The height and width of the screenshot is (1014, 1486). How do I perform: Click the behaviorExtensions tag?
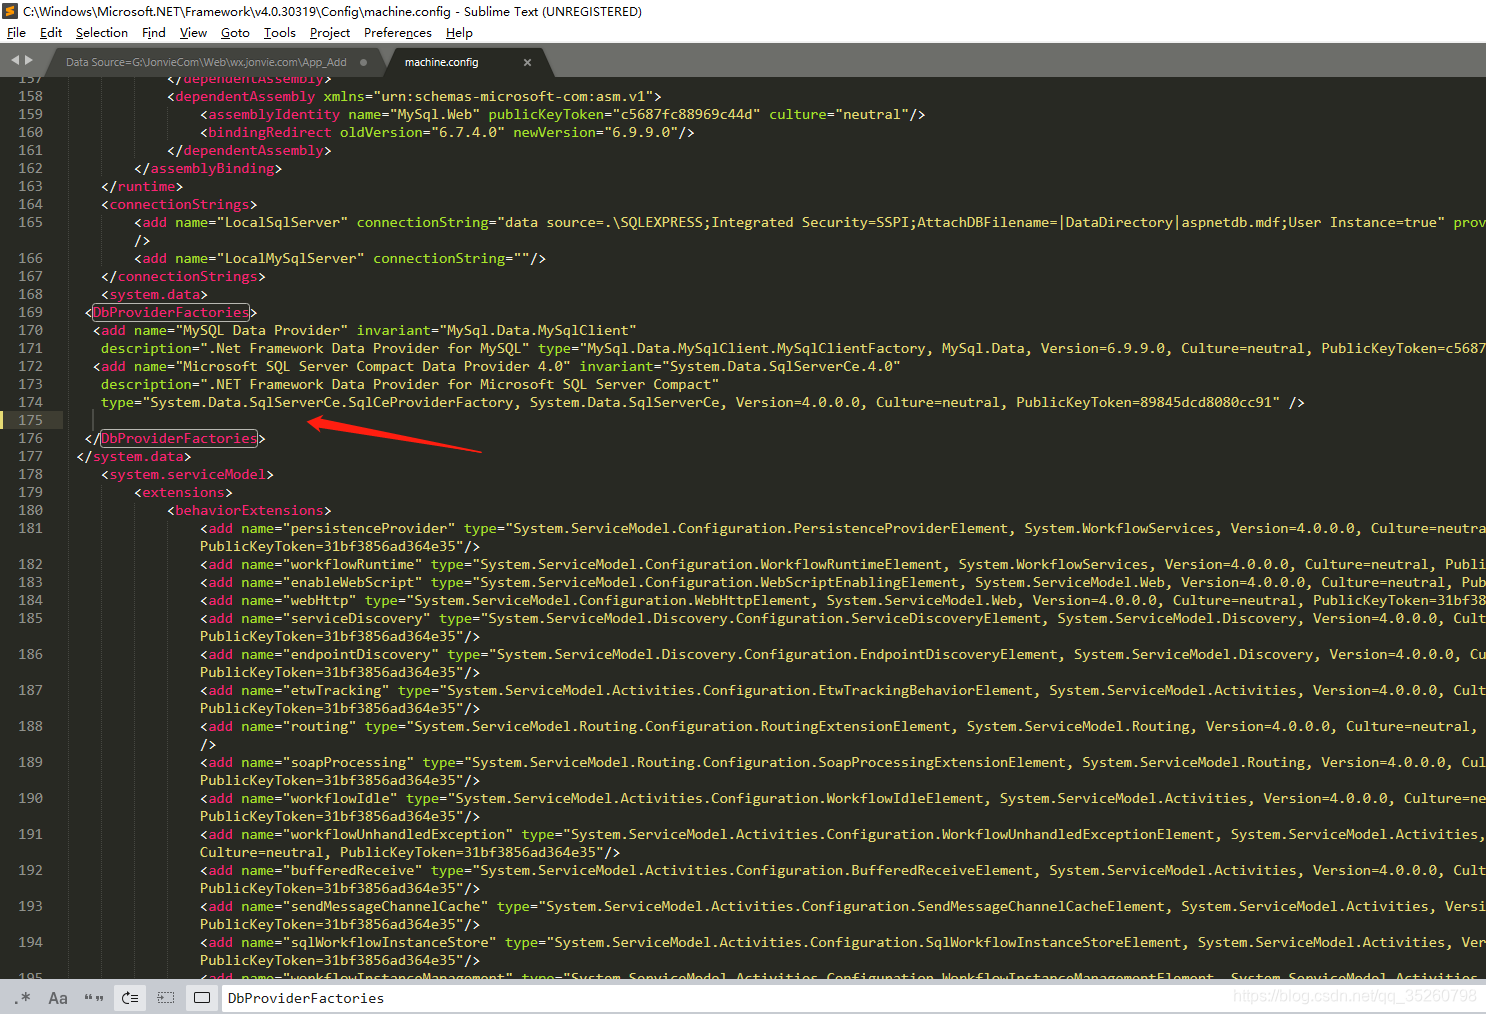pos(249,510)
